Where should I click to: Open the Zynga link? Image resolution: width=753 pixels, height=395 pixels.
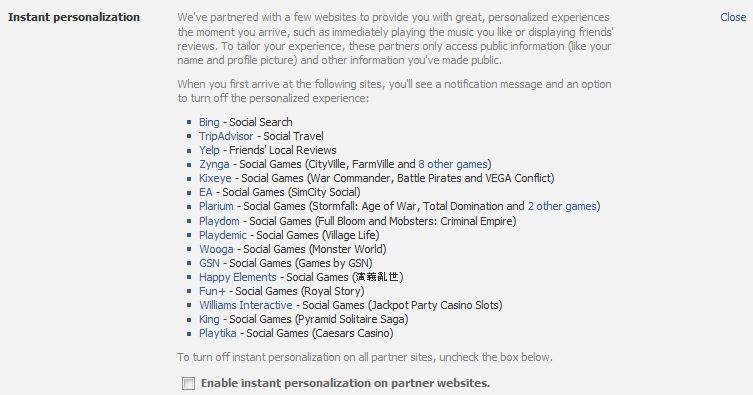tap(214, 164)
